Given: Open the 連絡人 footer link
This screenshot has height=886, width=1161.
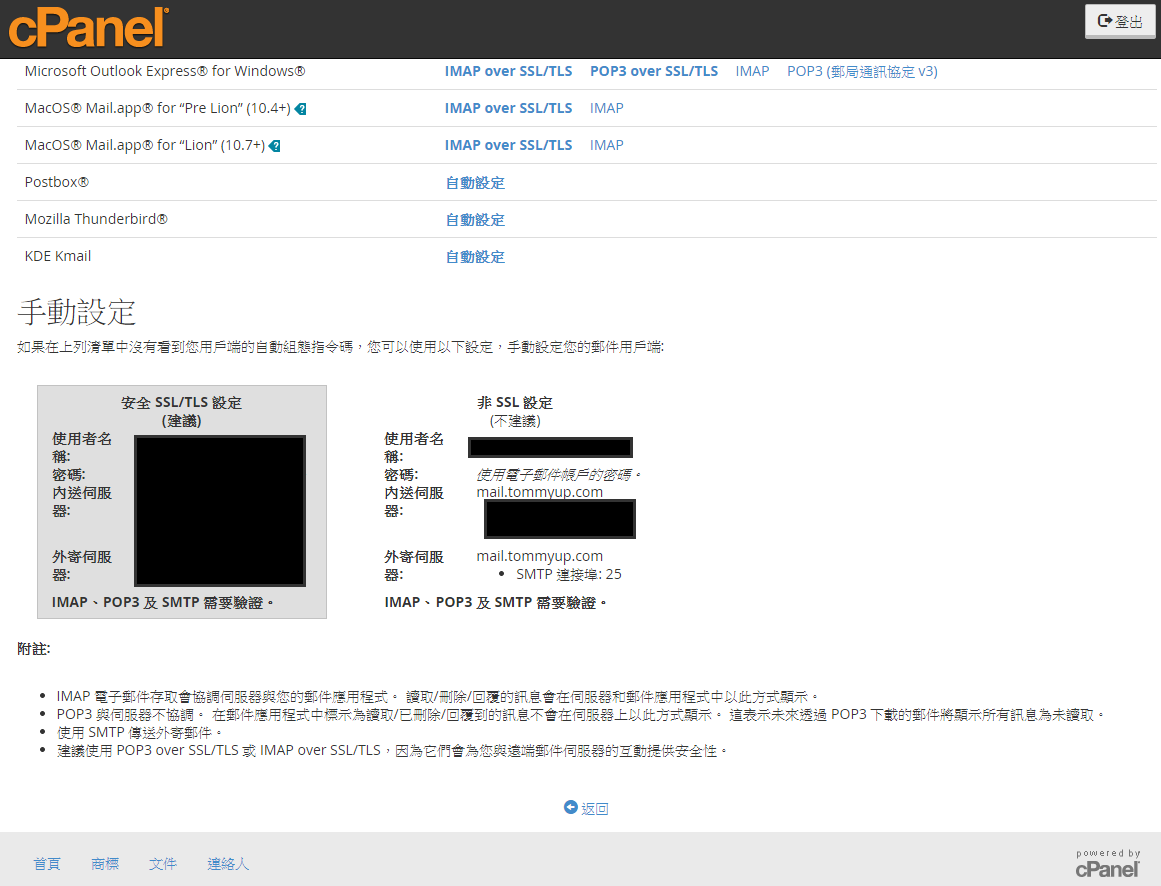Looking at the screenshot, I should [228, 863].
